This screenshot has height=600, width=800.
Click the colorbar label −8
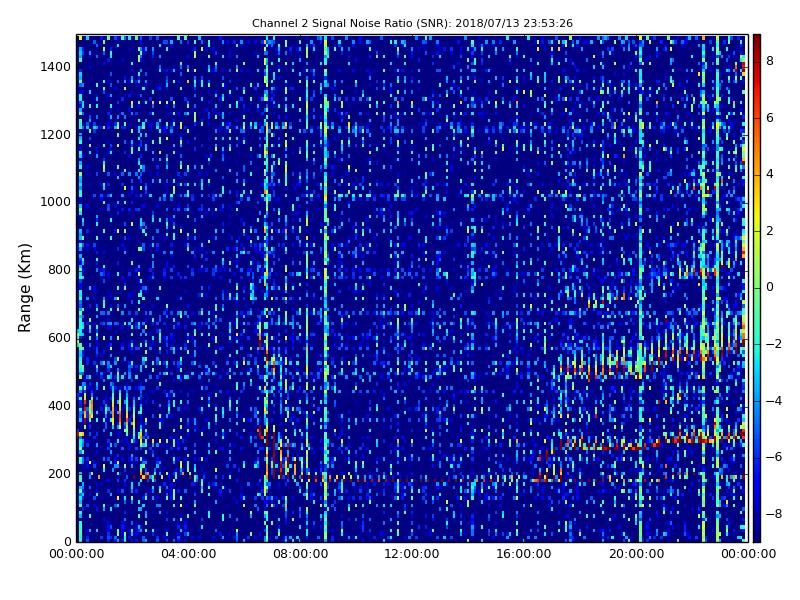pos(774,514)
